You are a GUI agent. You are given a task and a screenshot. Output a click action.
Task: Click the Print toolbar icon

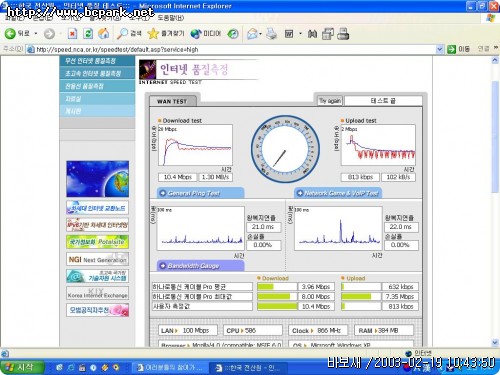point(271,33)
